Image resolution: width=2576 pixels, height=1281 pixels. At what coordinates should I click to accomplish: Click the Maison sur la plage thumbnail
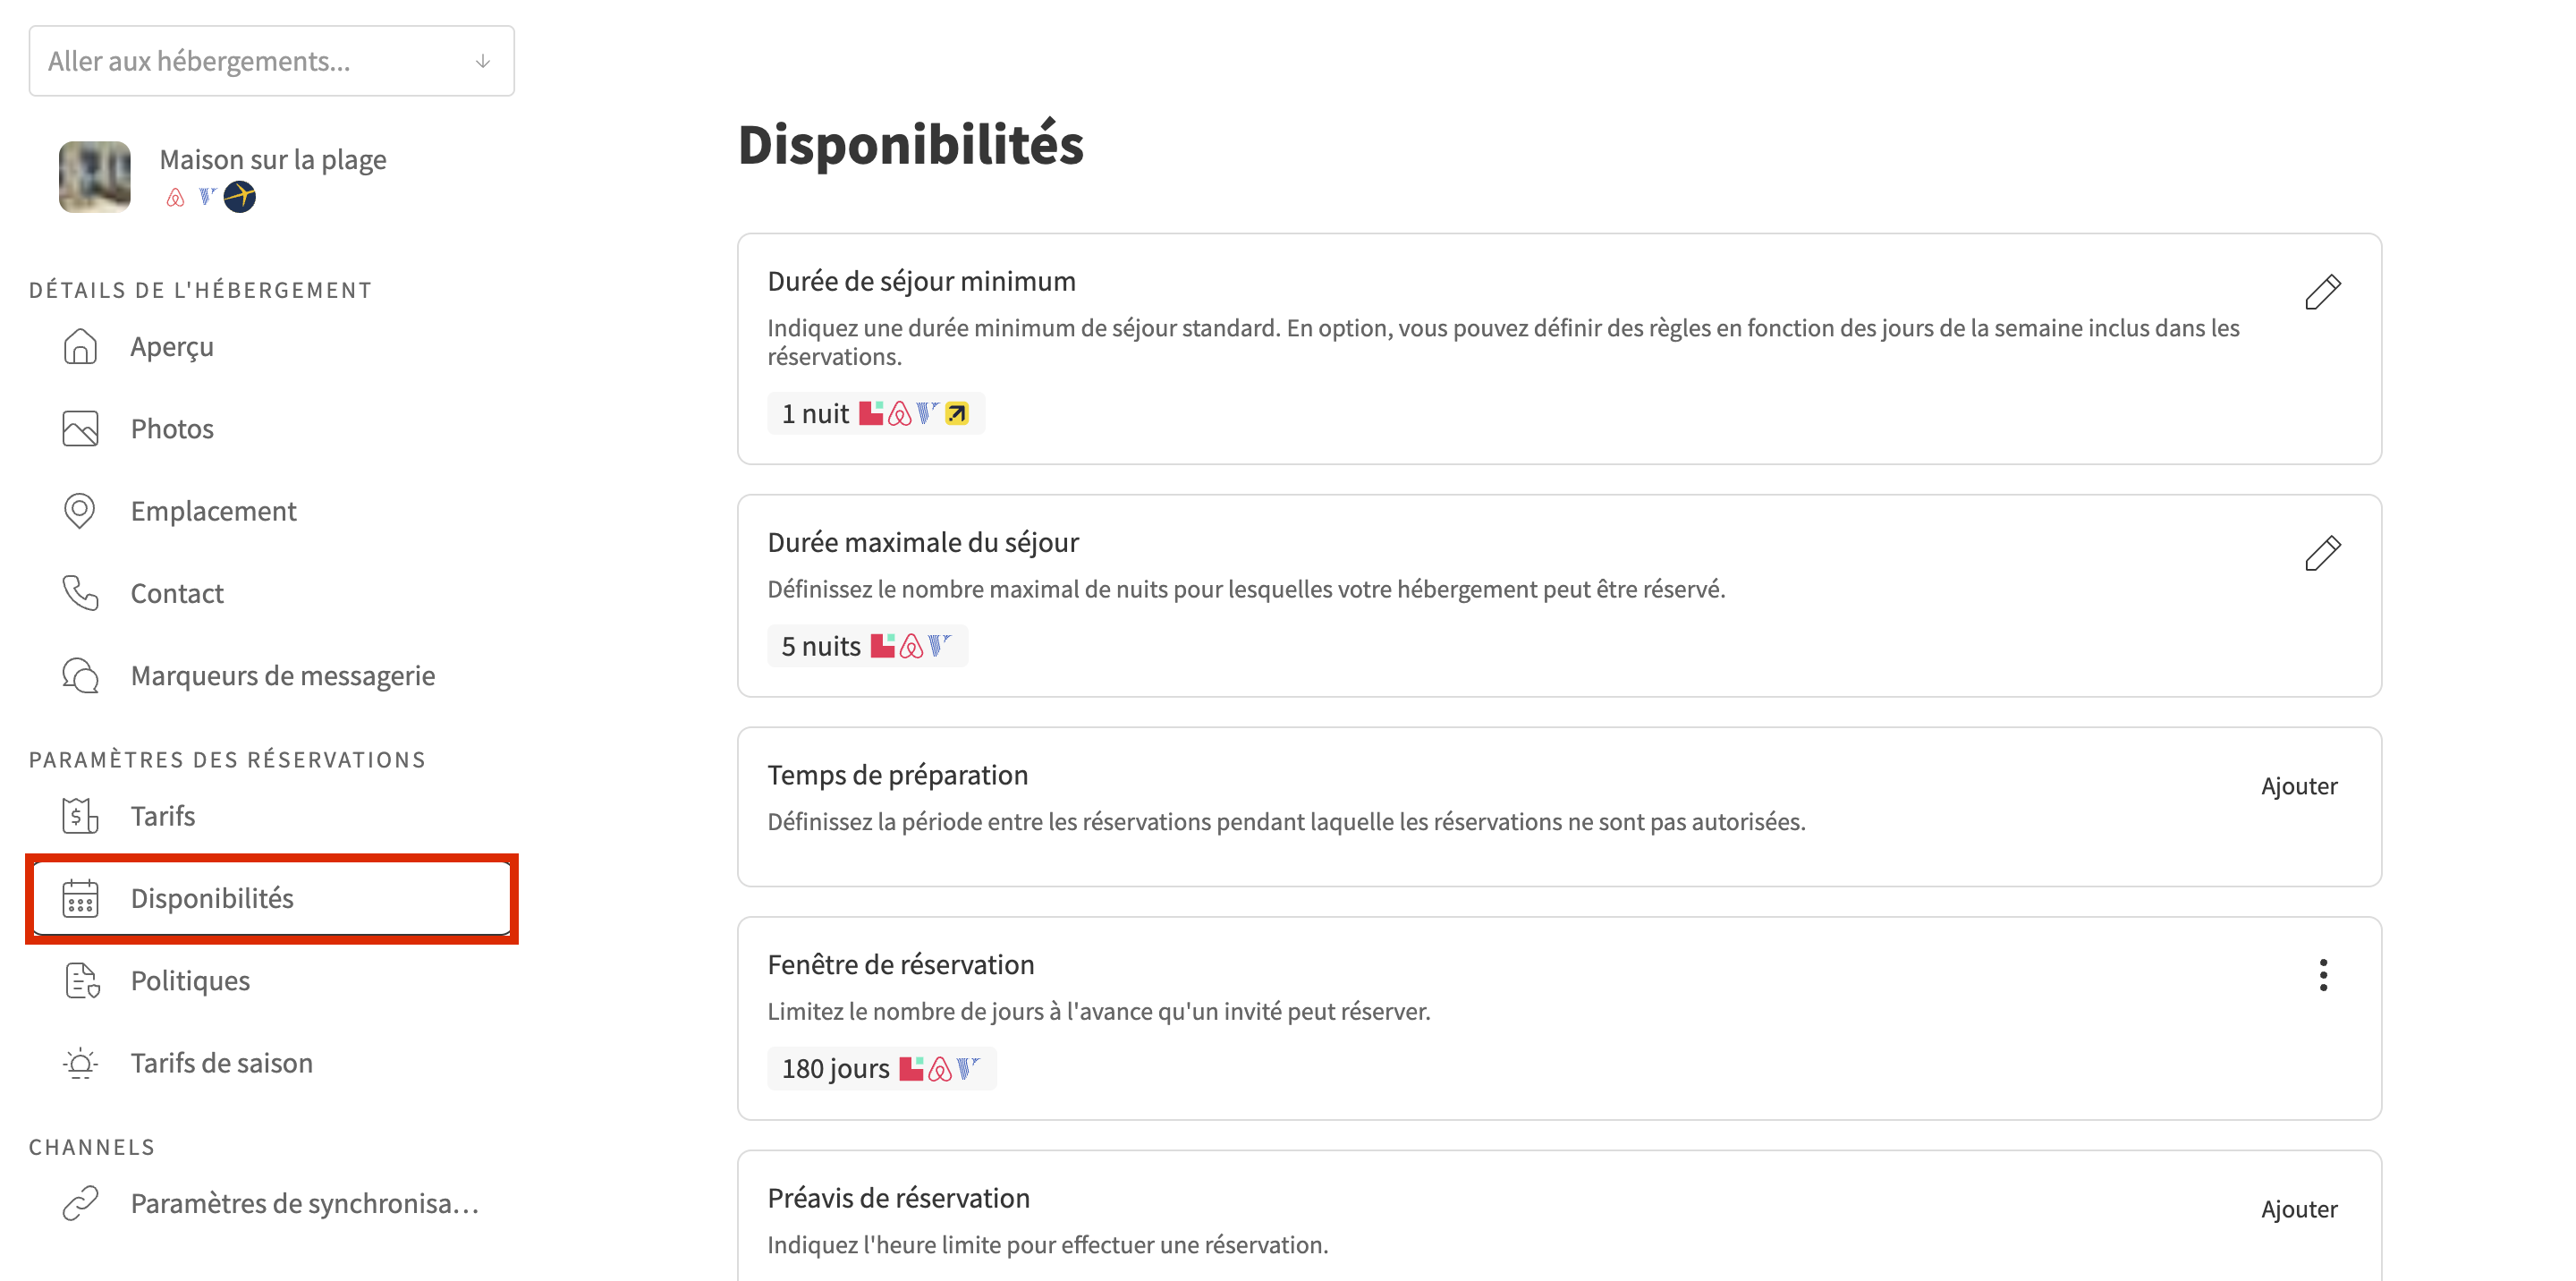coord(95,177)
